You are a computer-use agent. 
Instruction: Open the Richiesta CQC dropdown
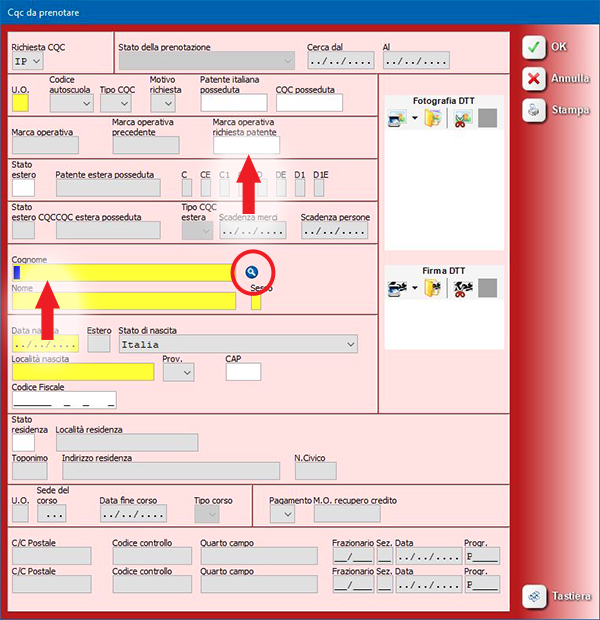point(35,61)
